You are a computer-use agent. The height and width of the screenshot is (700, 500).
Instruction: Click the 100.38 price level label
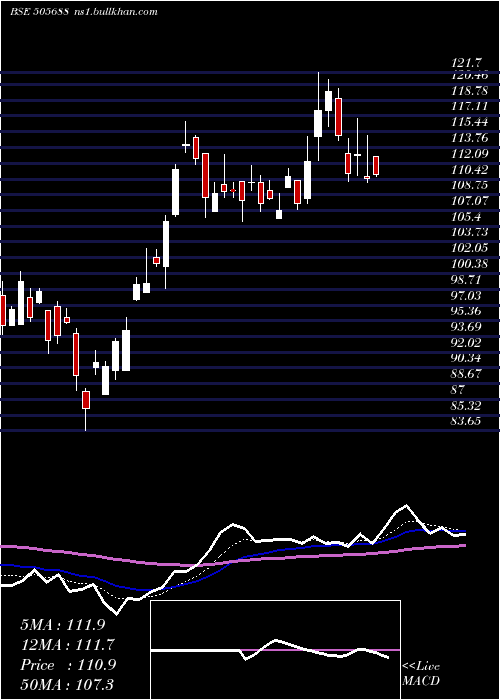pos(470,263)
